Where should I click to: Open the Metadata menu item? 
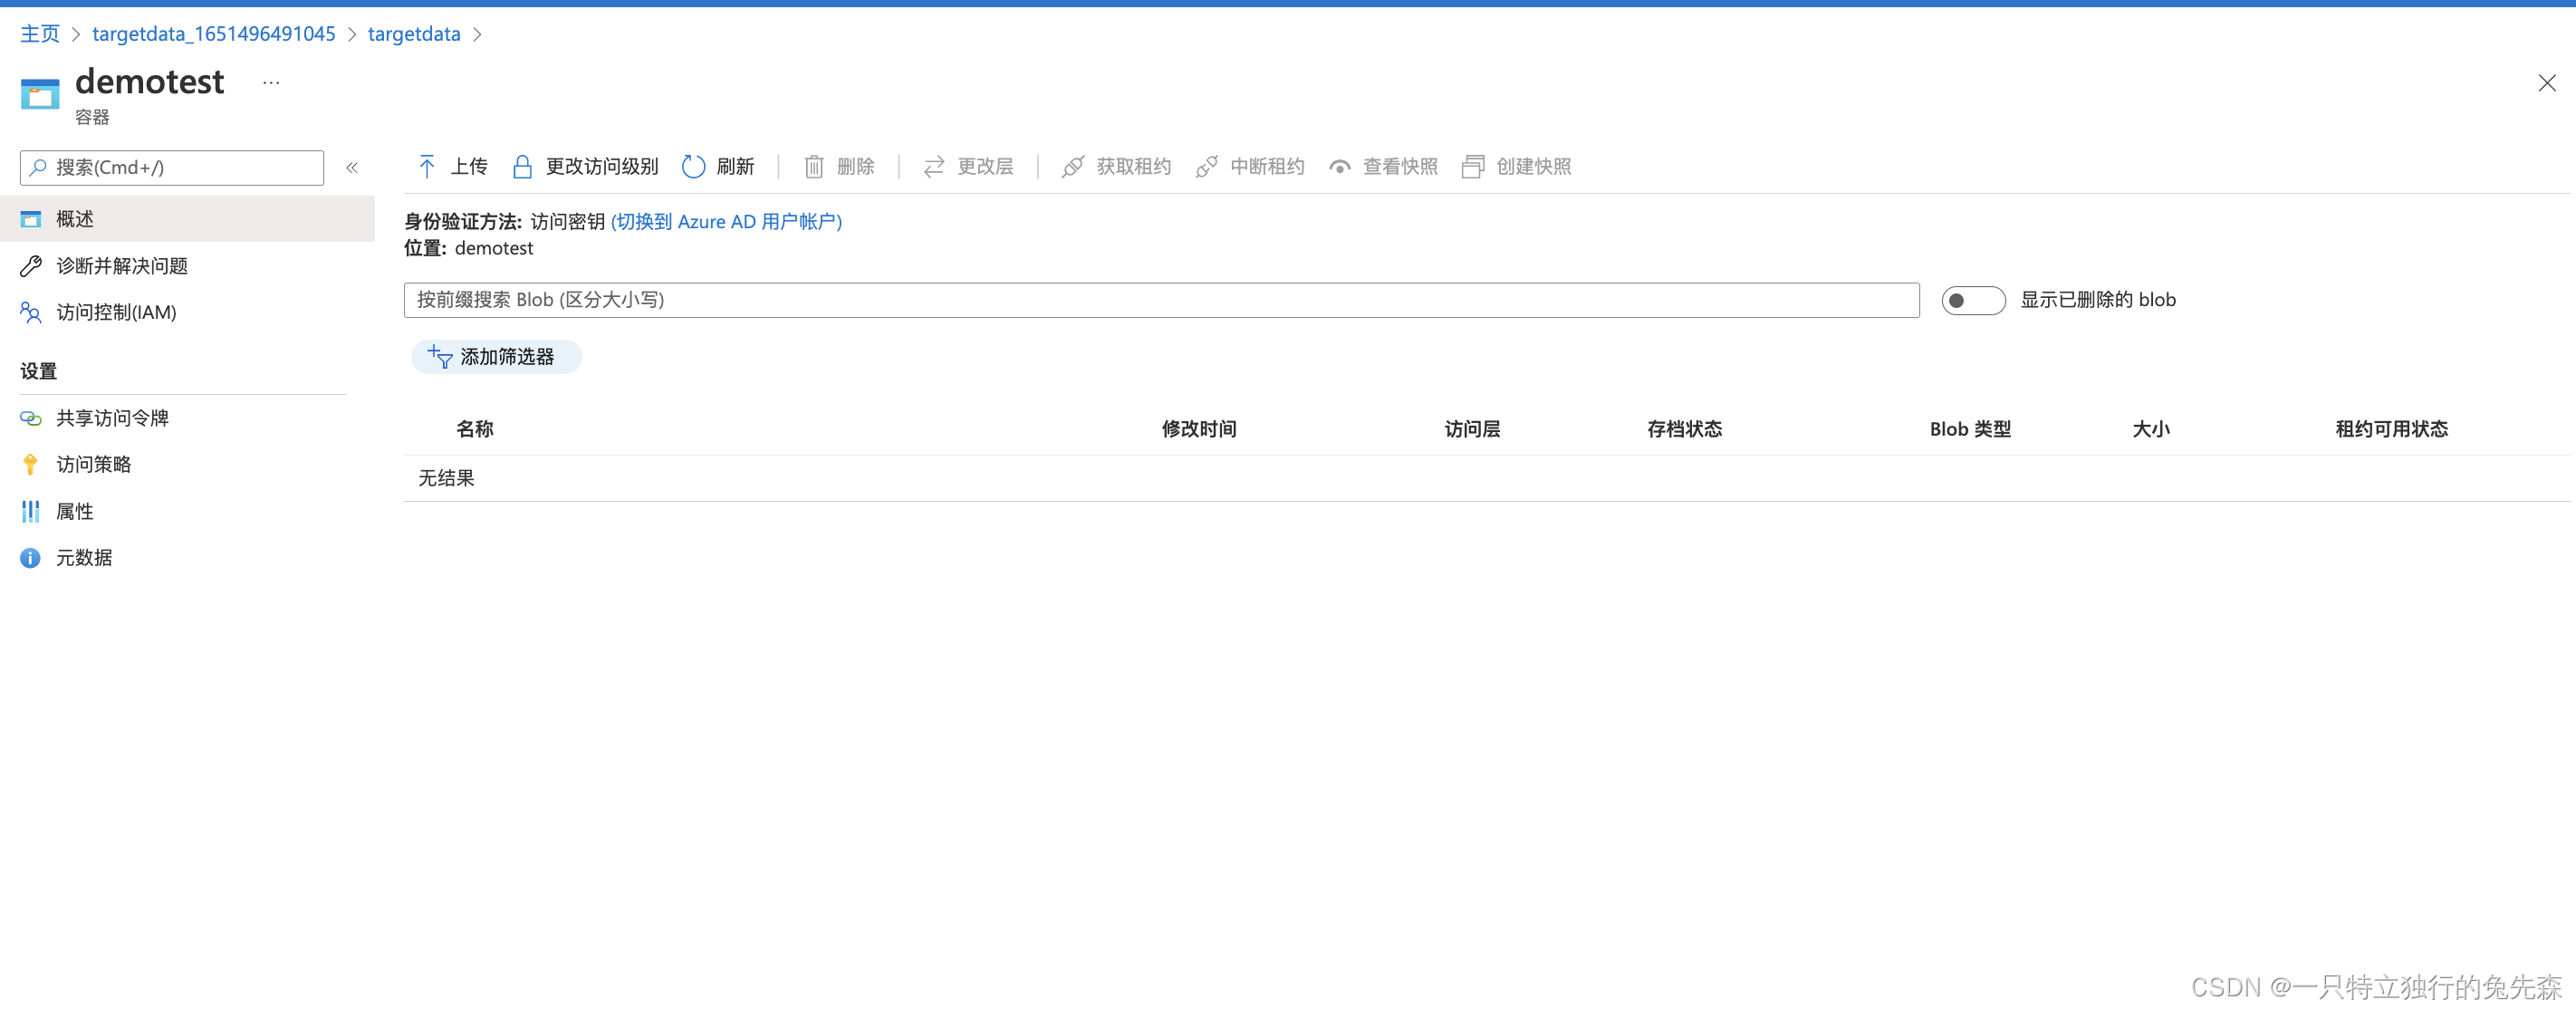pyautogui.click(x=84, y=557)
